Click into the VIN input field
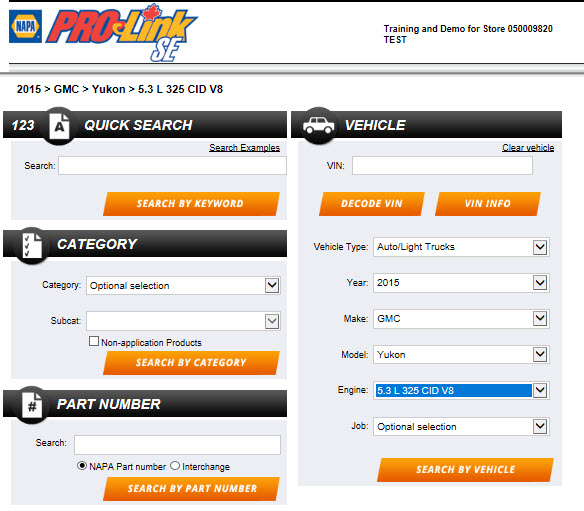This screenshot has width=584, height=511. (x=442, y=165)
